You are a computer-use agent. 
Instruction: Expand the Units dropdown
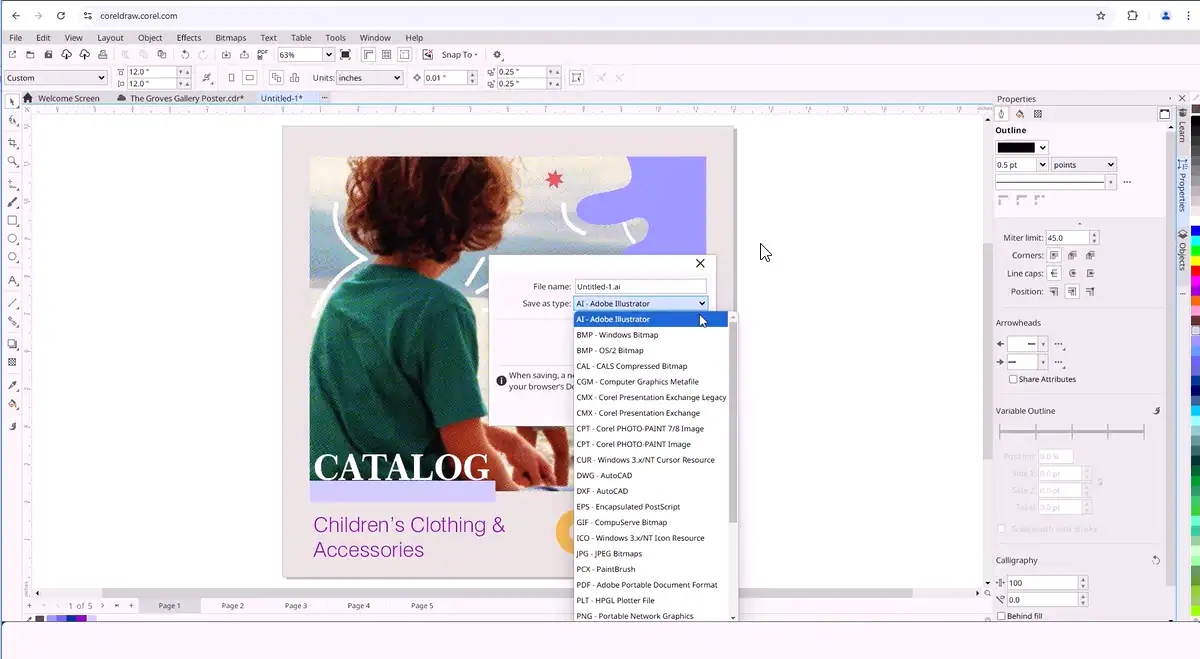(x=397, y=78)
